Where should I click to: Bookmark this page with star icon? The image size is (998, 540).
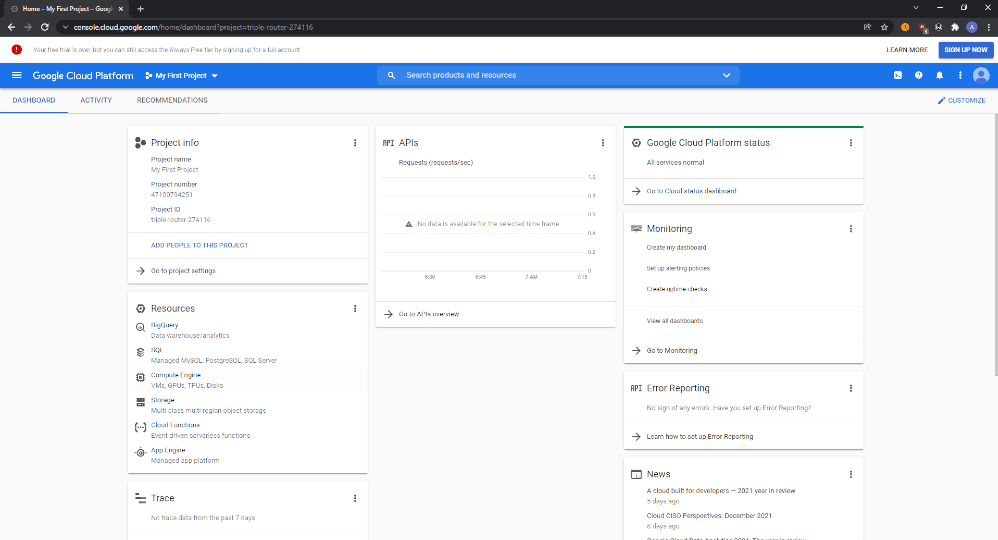click(884, 27)
